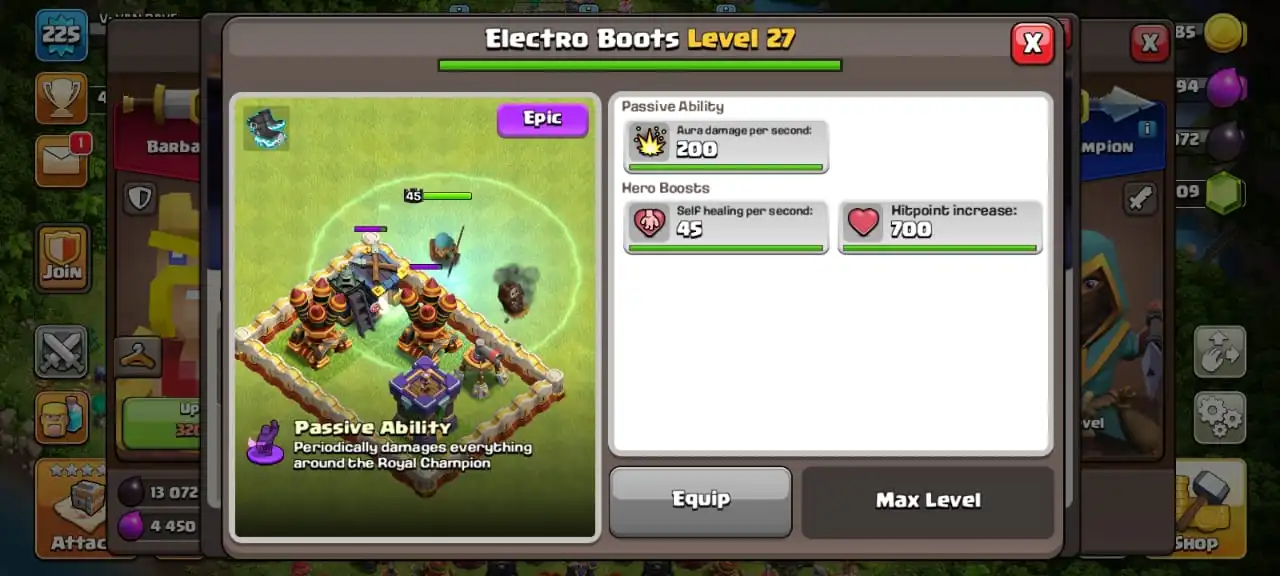Tap the Hitpoint increase heart icon

click(864, 222)
